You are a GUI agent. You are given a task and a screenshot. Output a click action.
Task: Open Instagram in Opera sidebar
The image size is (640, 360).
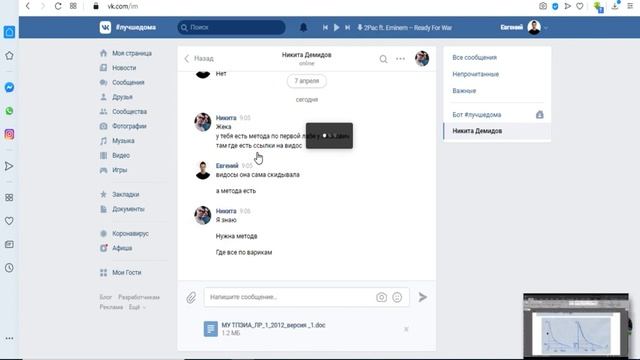pyautogui.click(x=9, y=134)
